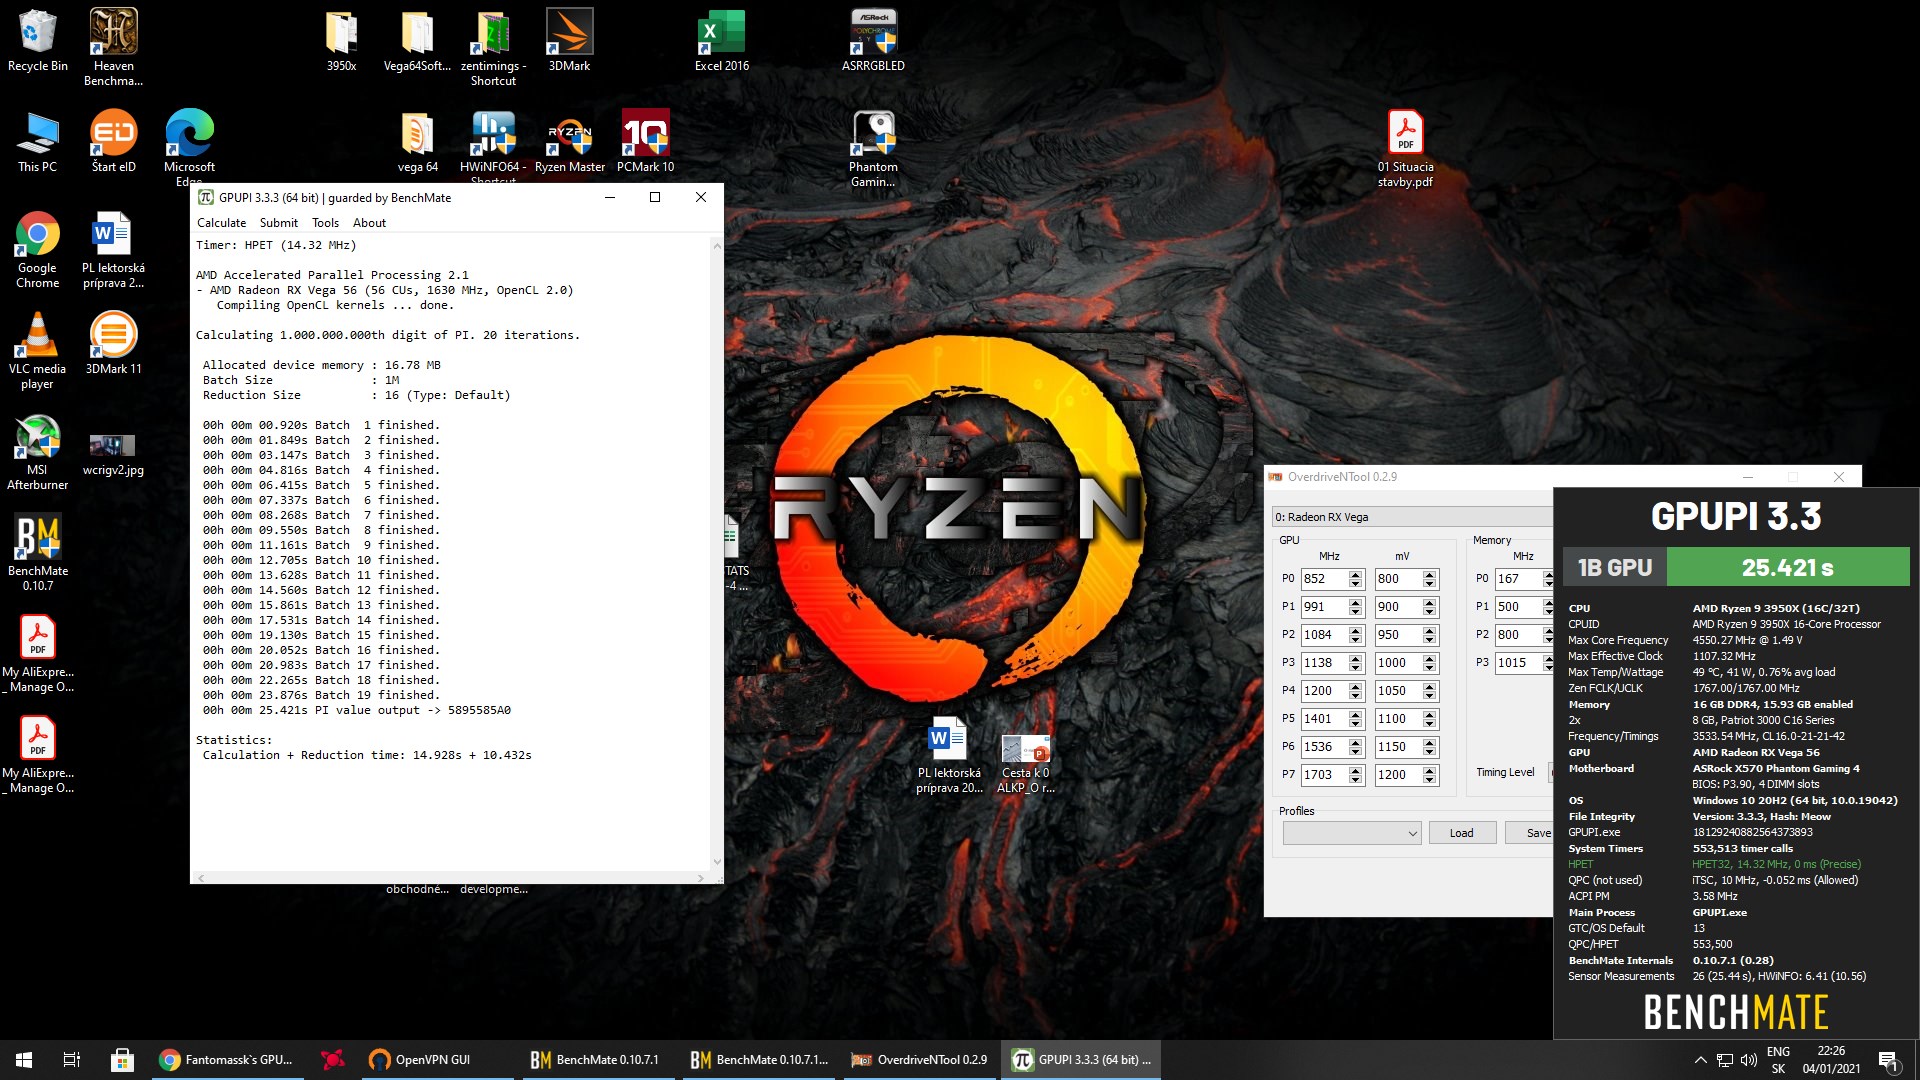
Task: Launch Štart eID desktop icon
Action: tap(113, 141)
